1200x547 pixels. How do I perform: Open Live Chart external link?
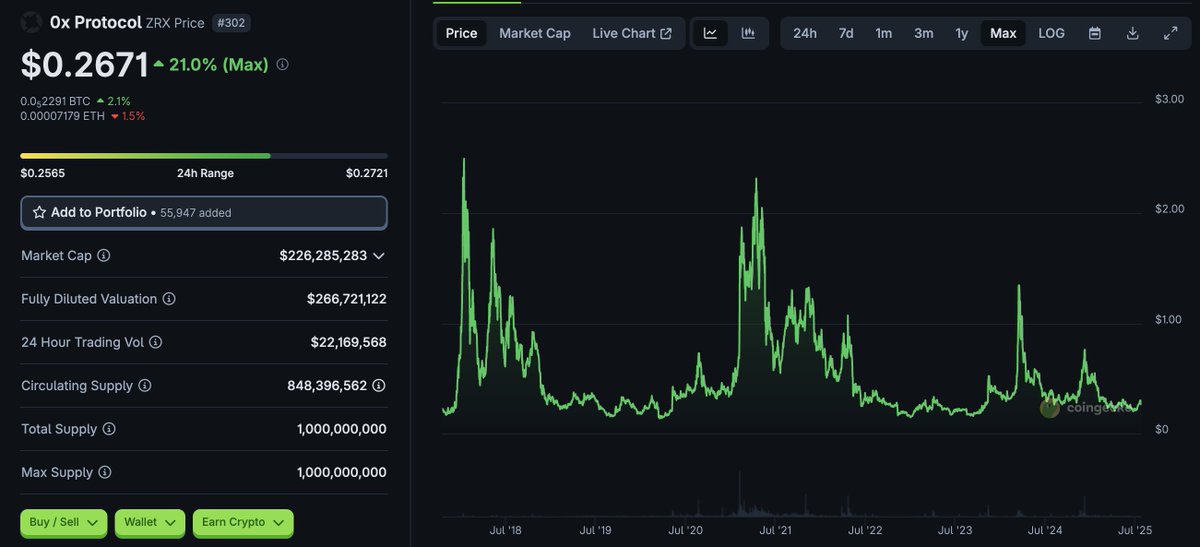tap(632, 33)
